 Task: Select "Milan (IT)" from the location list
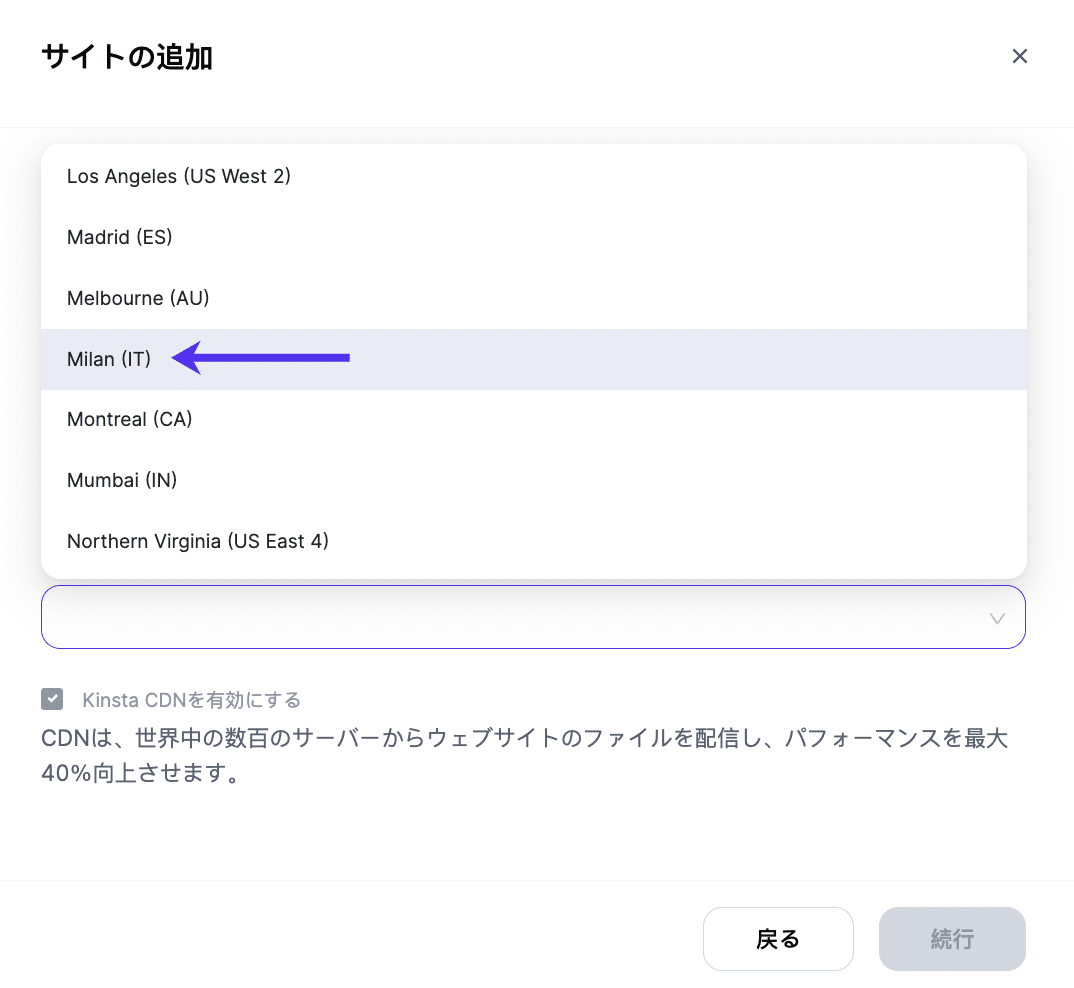pos(109,358)
